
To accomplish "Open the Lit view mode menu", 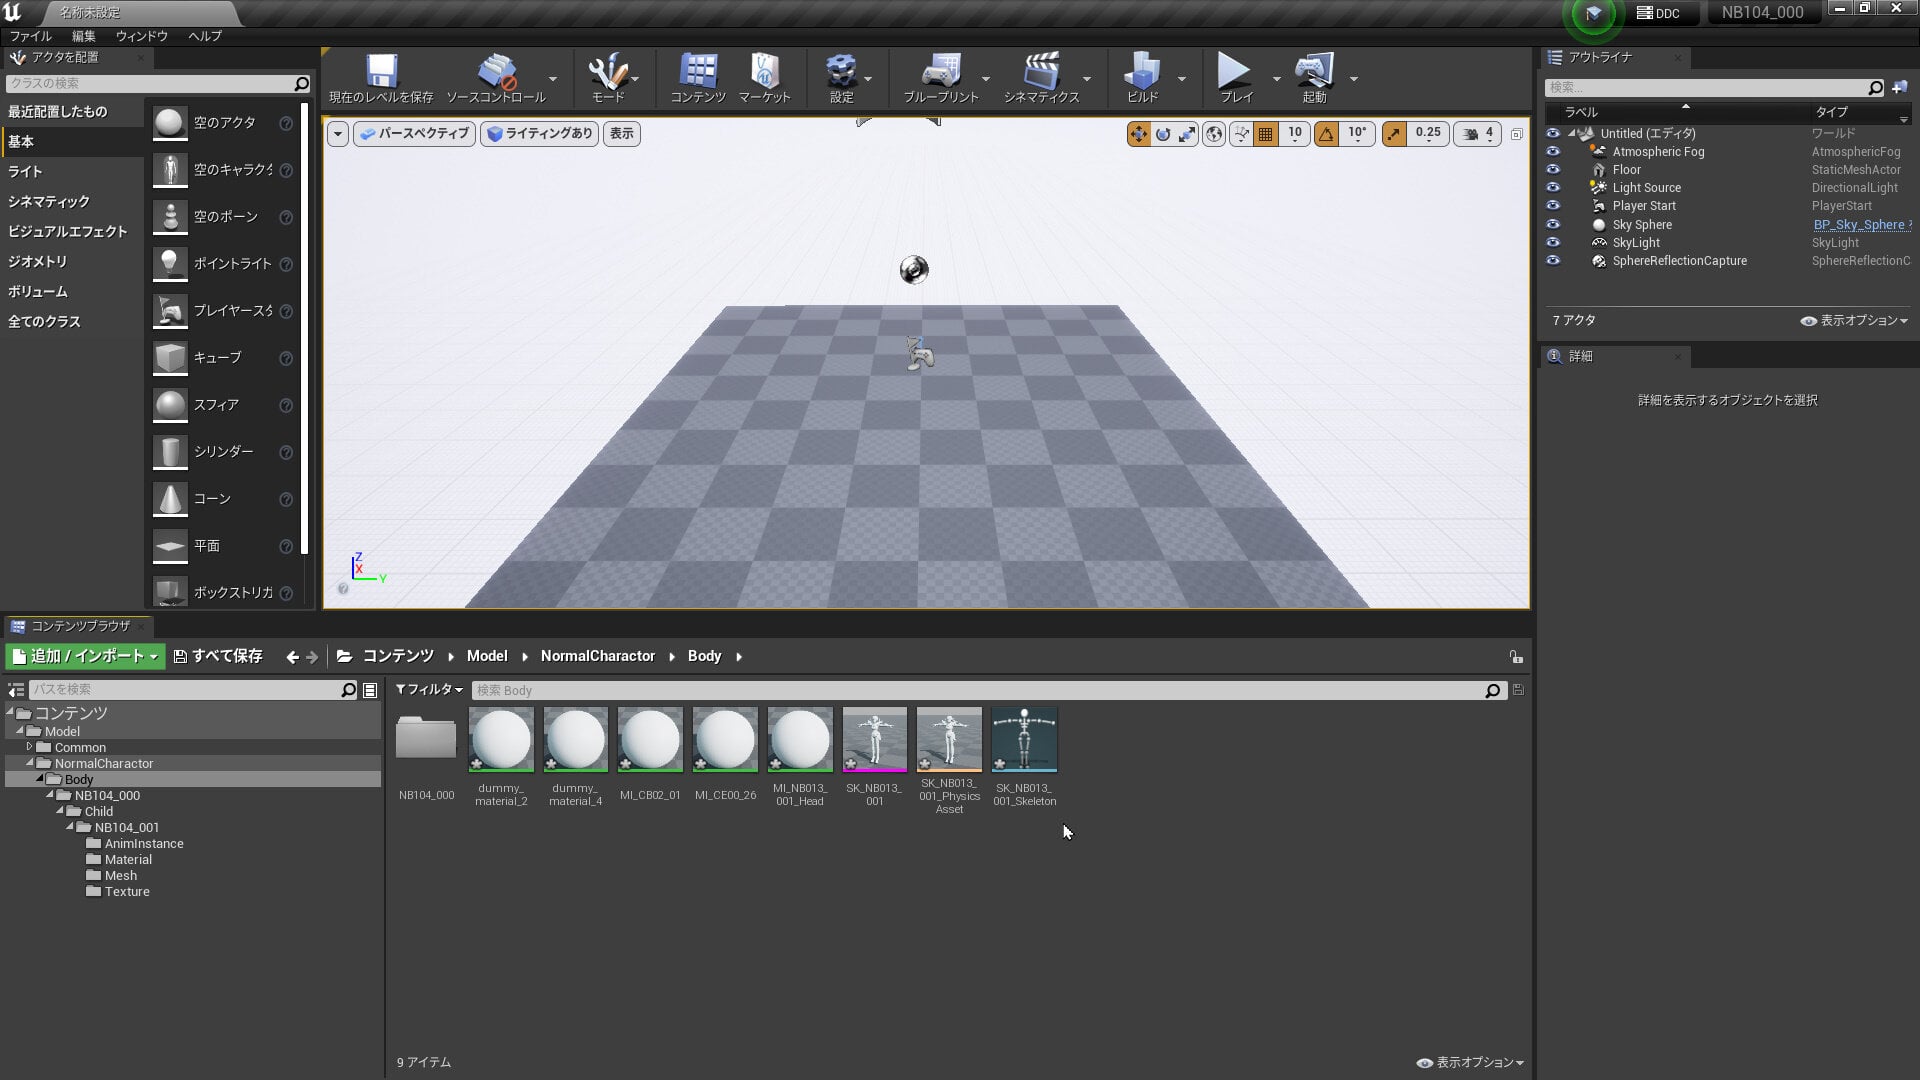I will pyautogui.click(x=540, y=134).
